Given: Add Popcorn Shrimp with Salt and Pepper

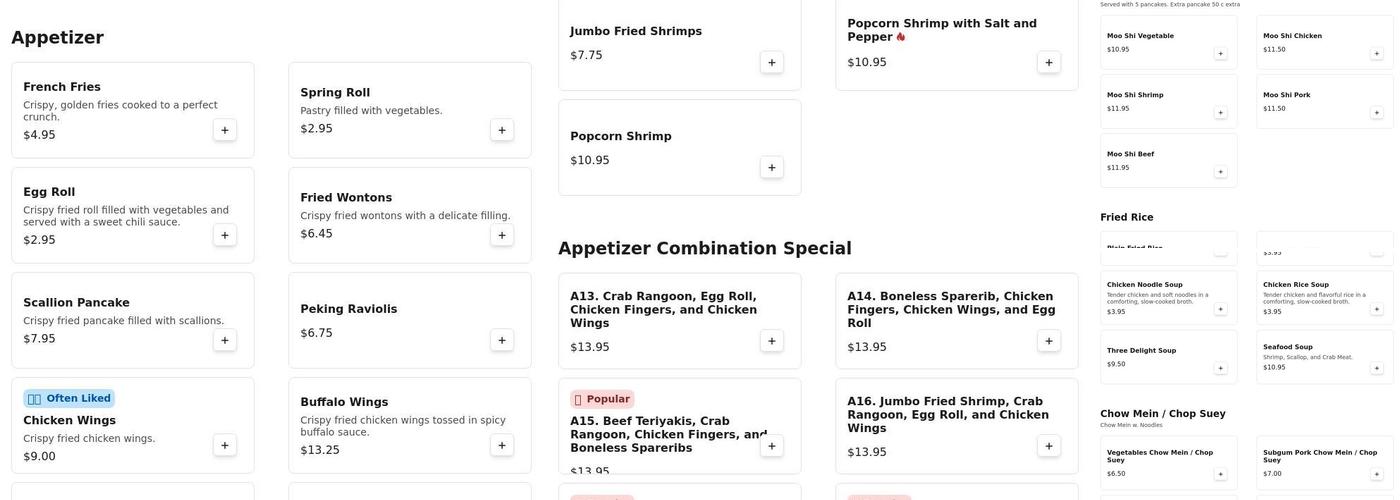Looking at the screenshot, I should point(1049,62).
